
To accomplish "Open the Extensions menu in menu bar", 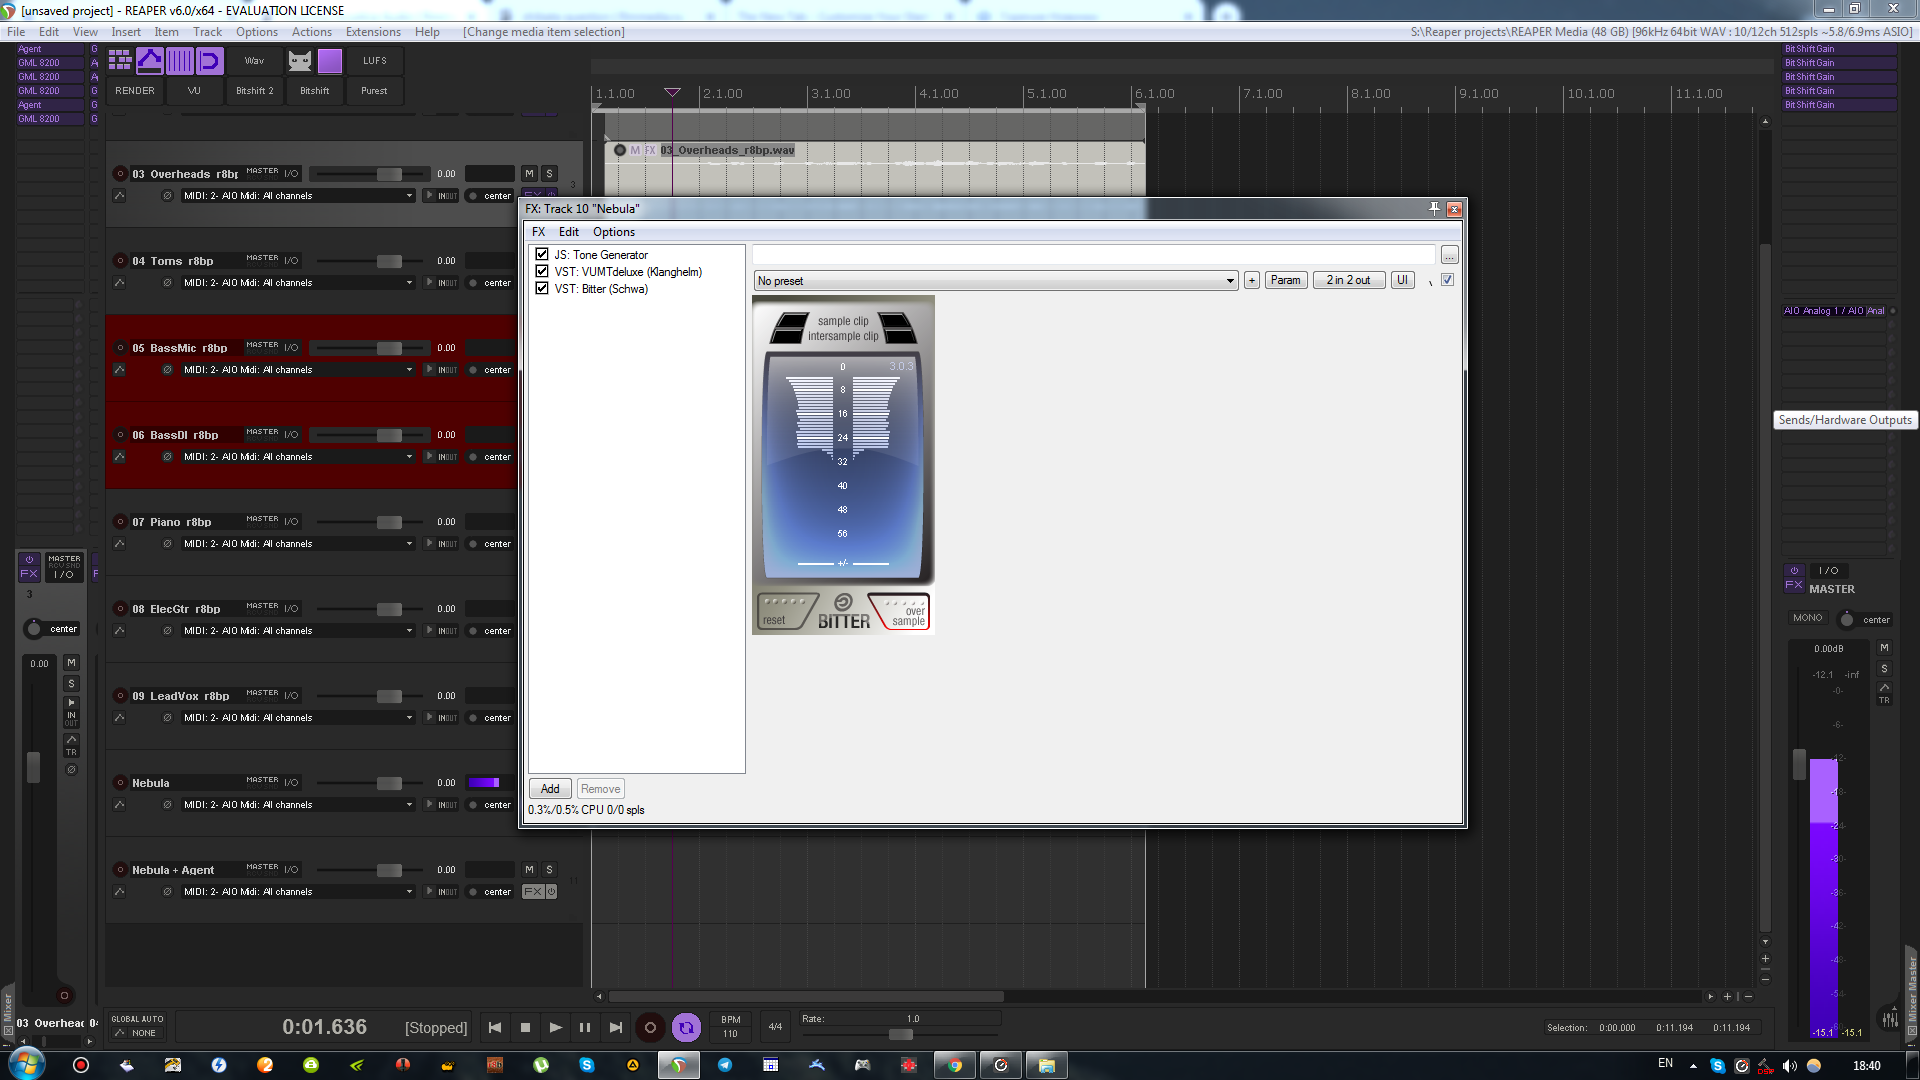I will point(373,32).
